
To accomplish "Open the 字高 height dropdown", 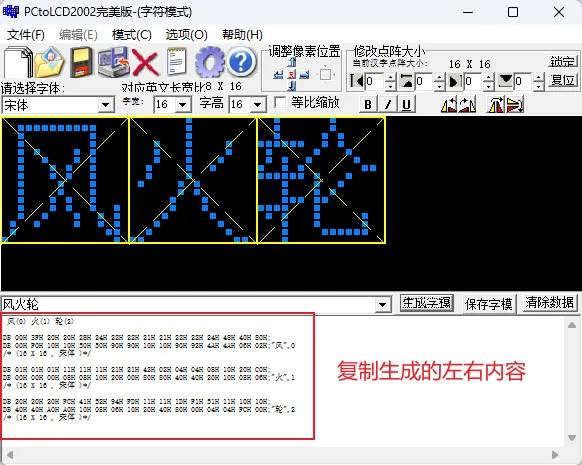I will click(258, 105).
